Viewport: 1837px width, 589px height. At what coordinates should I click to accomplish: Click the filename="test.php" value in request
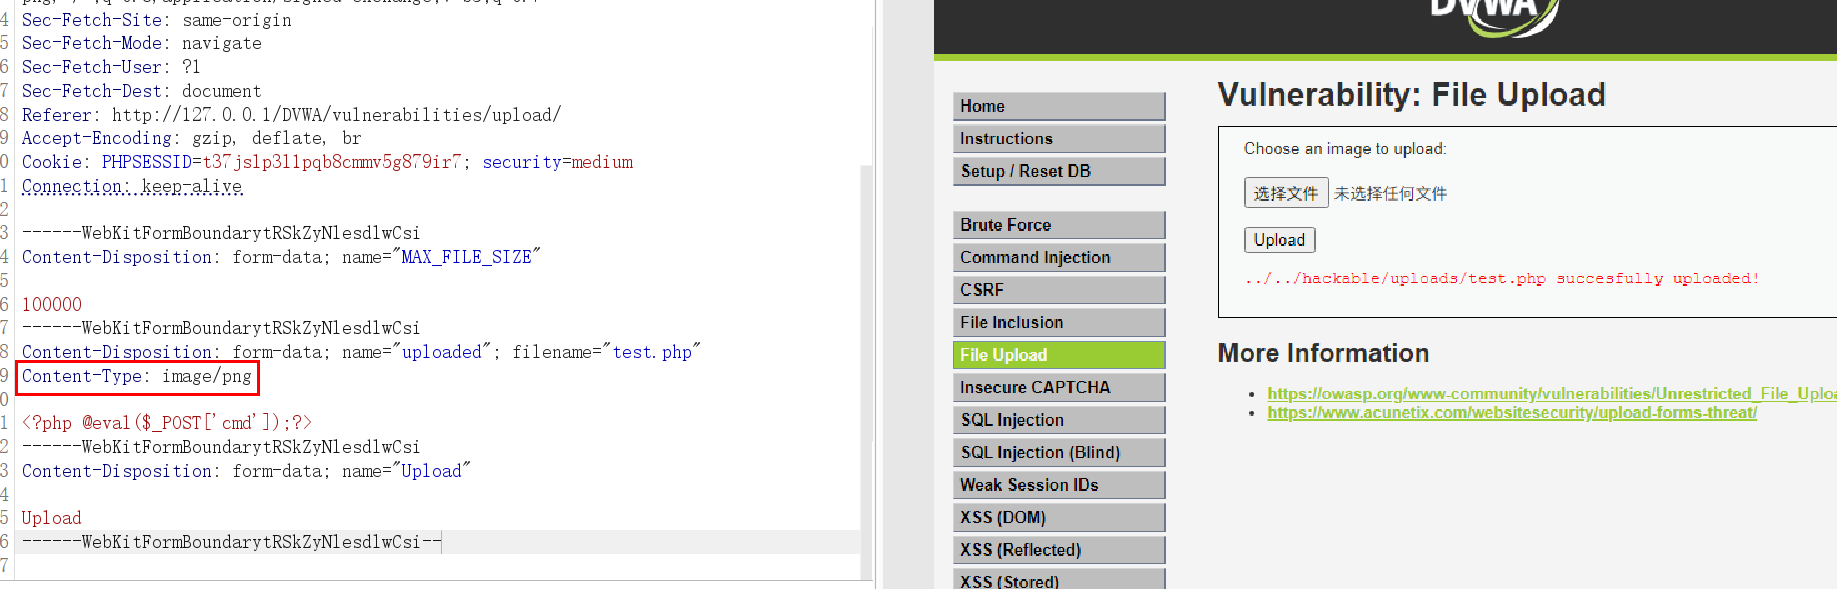pos(606,352)
